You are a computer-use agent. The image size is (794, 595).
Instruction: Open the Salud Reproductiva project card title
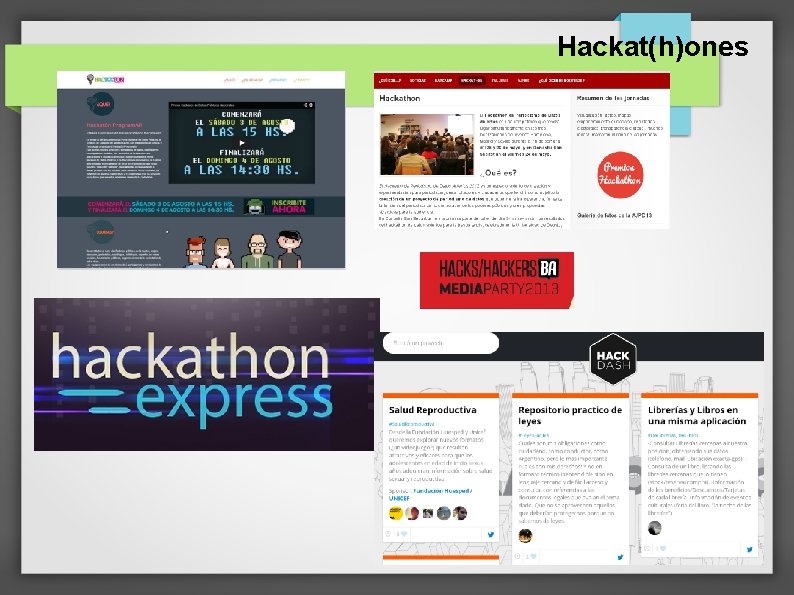(432, 410)
